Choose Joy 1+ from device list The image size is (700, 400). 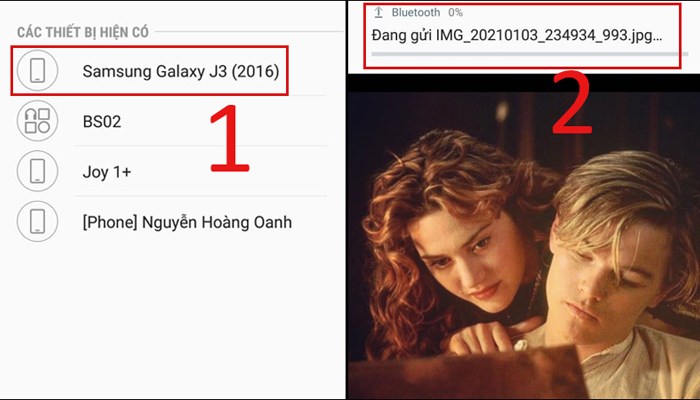107,172
